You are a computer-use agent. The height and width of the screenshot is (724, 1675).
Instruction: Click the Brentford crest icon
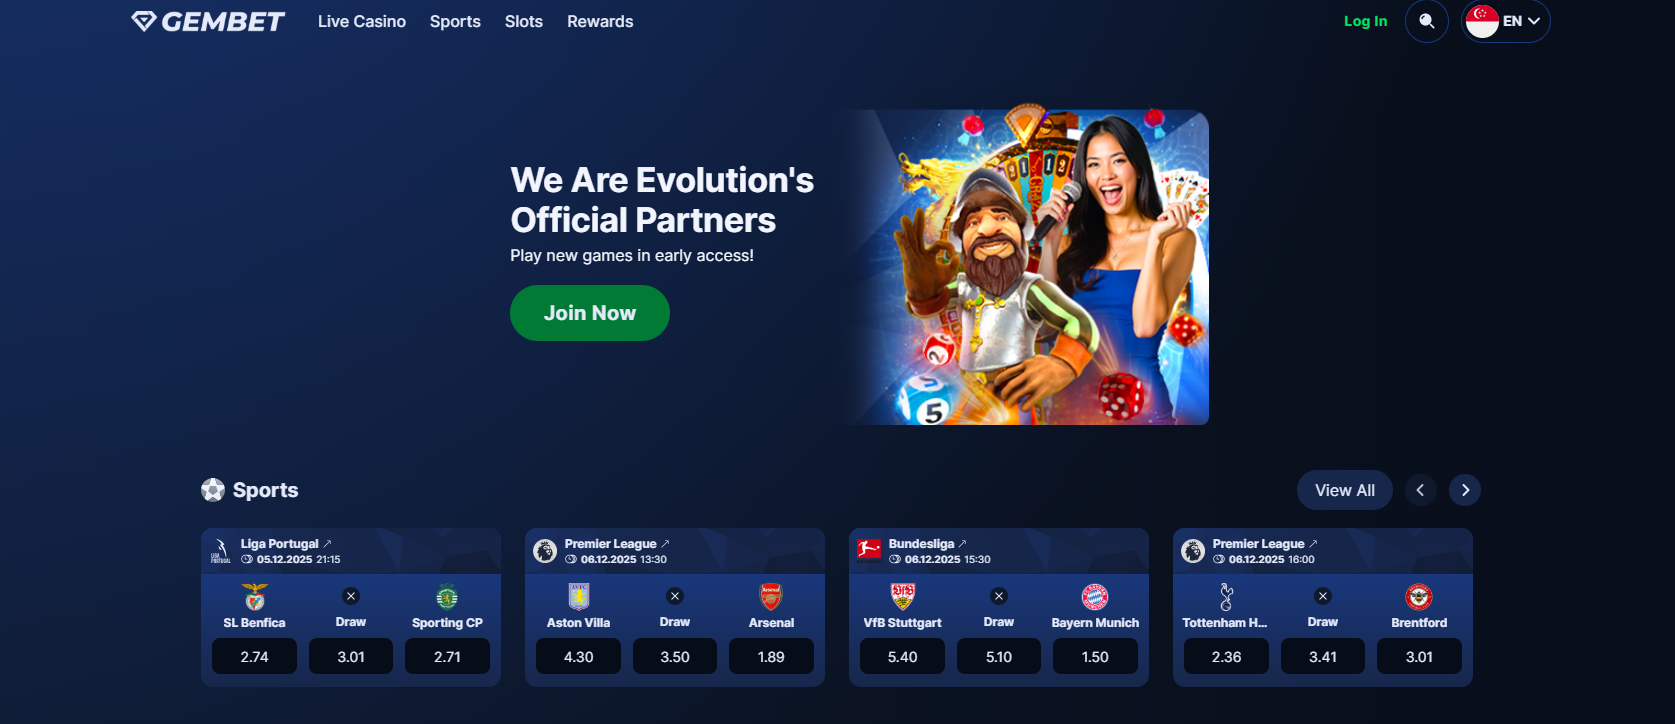(1419, 597)
